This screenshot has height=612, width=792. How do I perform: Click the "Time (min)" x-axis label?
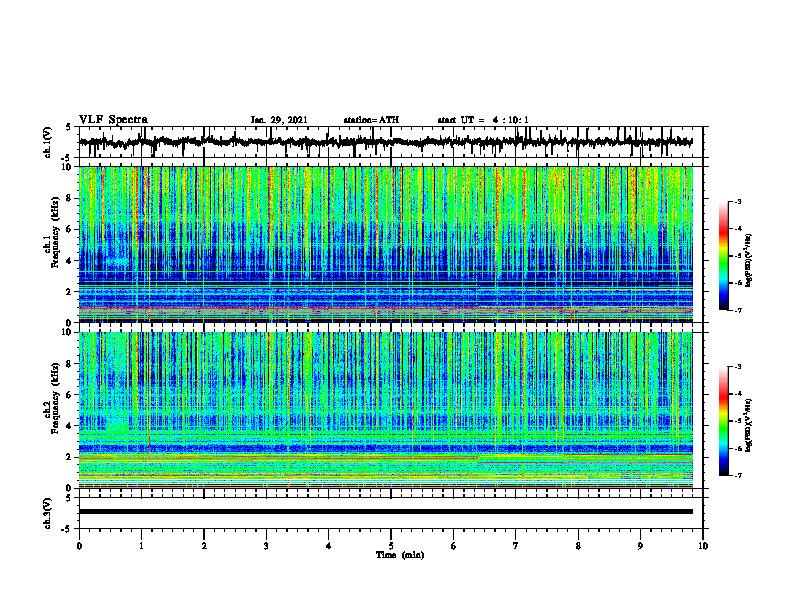click(400, 555)
